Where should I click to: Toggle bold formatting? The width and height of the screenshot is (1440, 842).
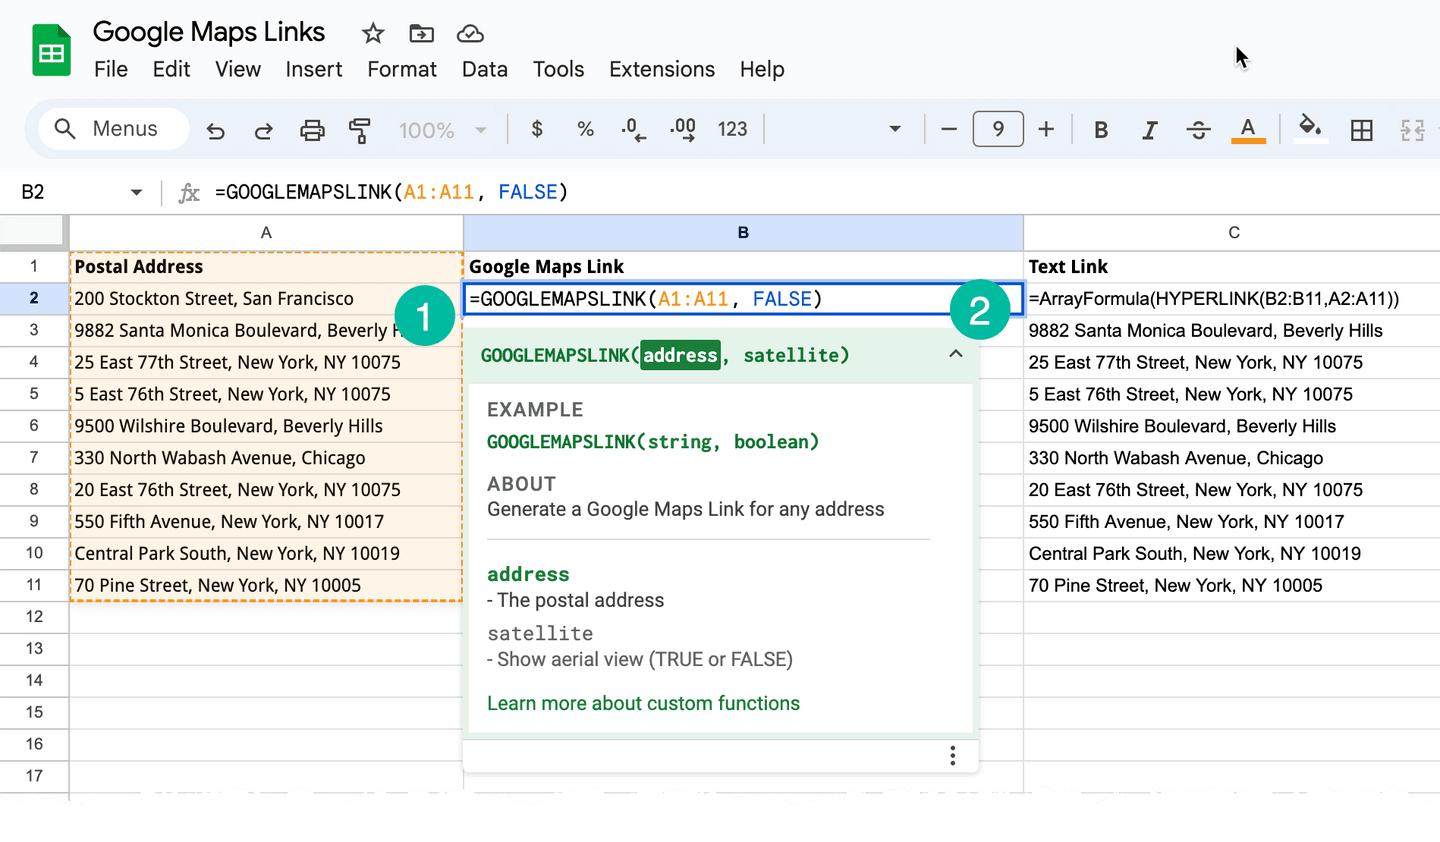(1101, 130)
